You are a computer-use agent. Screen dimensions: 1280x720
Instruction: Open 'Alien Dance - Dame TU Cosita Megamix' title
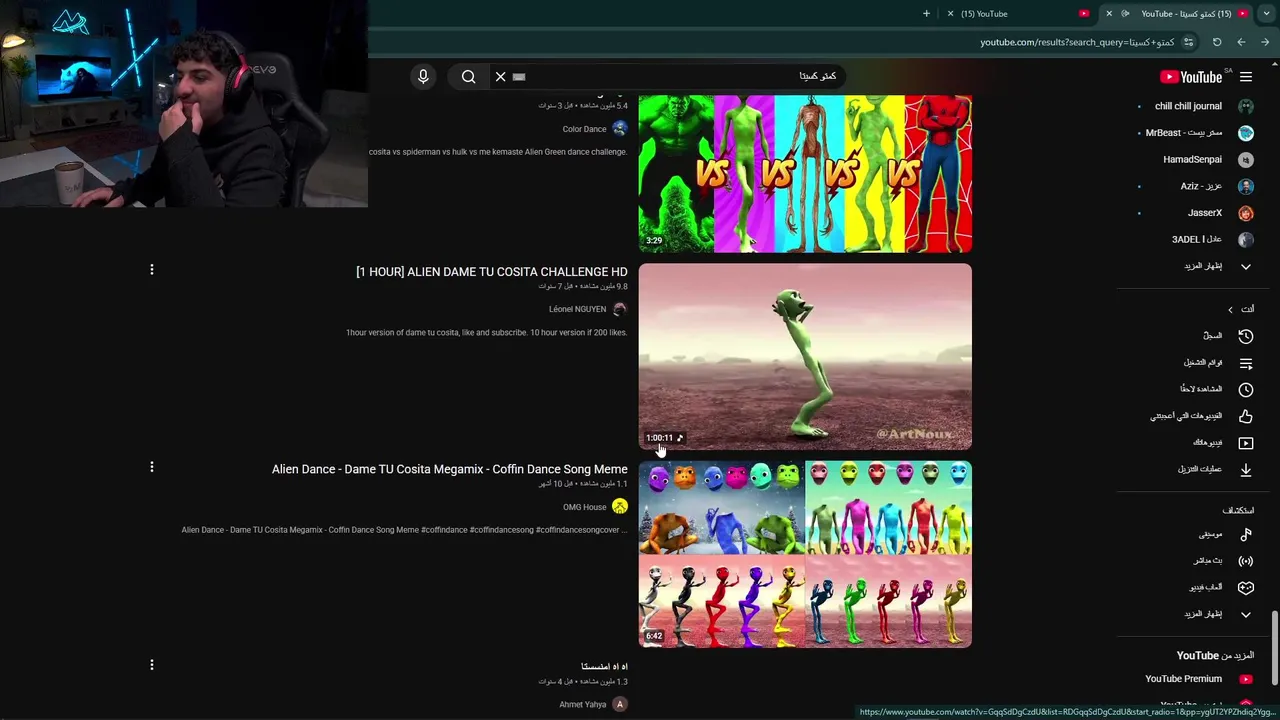click(x=450, y=469)
